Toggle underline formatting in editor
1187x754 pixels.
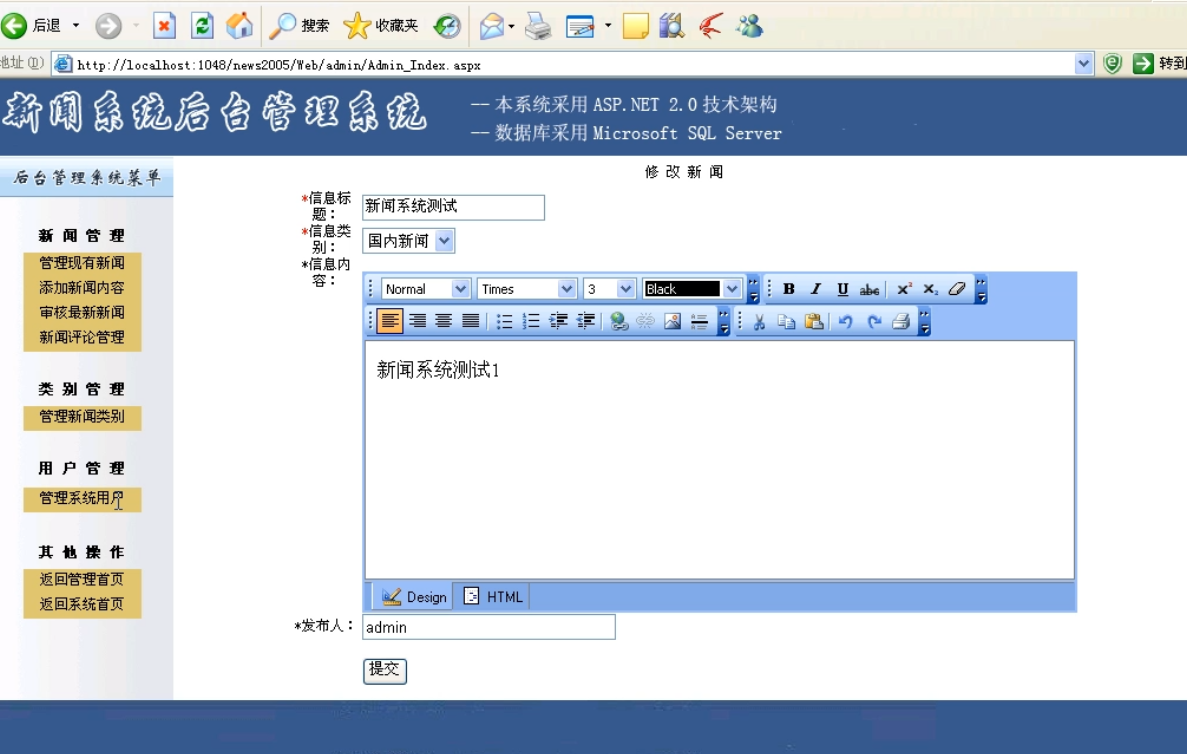pos(842,289)
